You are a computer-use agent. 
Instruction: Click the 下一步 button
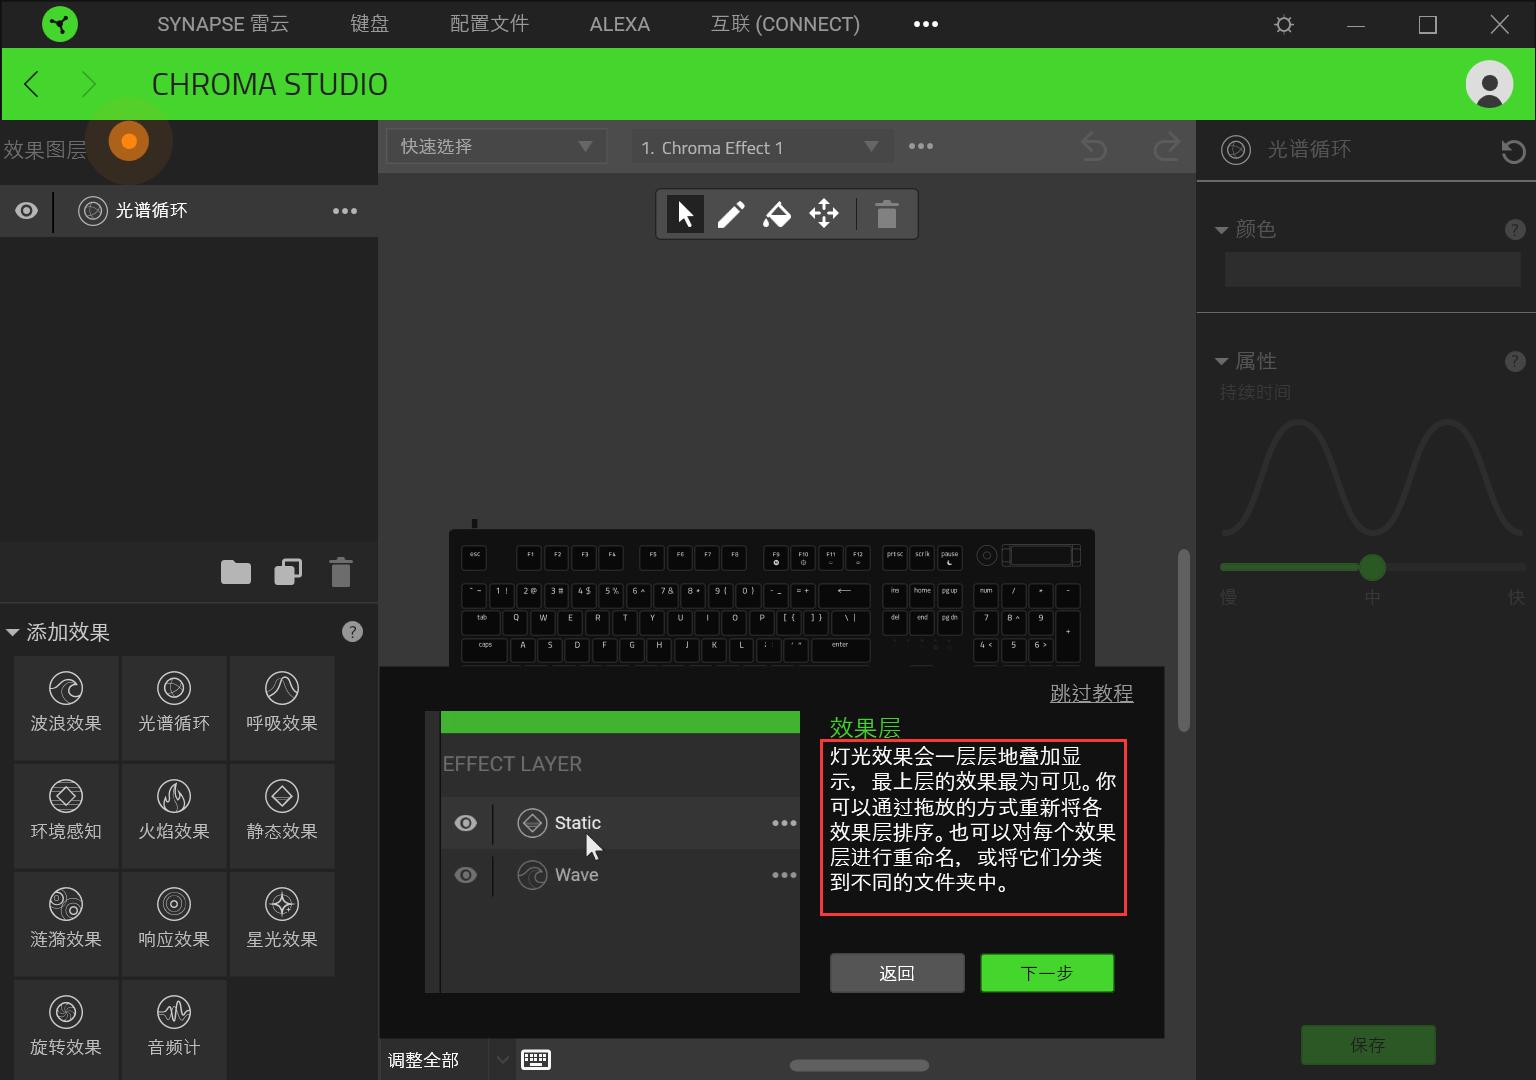[x=1047, y=973]
